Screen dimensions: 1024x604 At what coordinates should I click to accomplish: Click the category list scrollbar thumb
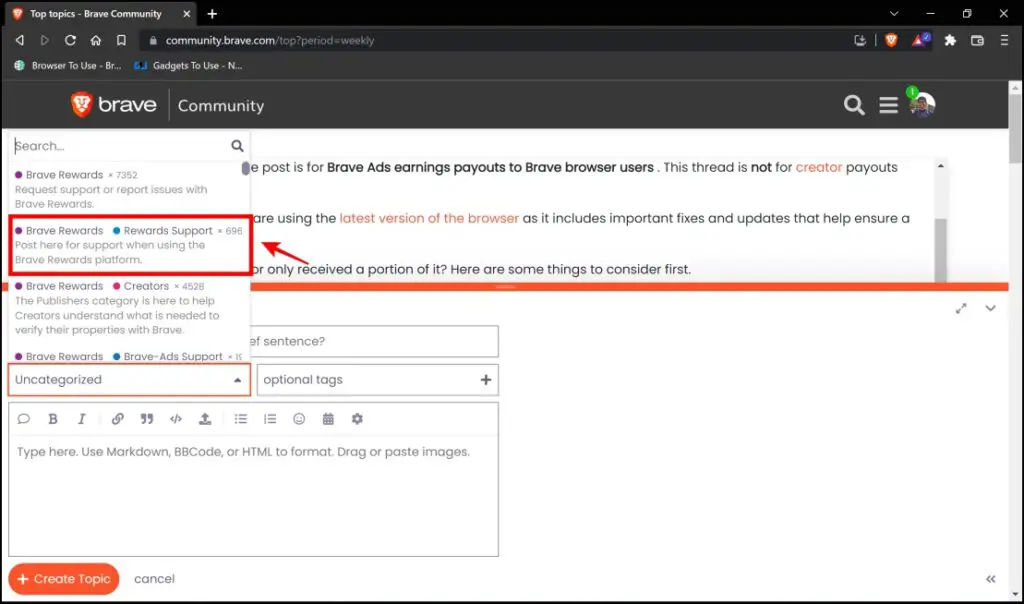coord(246,168)
